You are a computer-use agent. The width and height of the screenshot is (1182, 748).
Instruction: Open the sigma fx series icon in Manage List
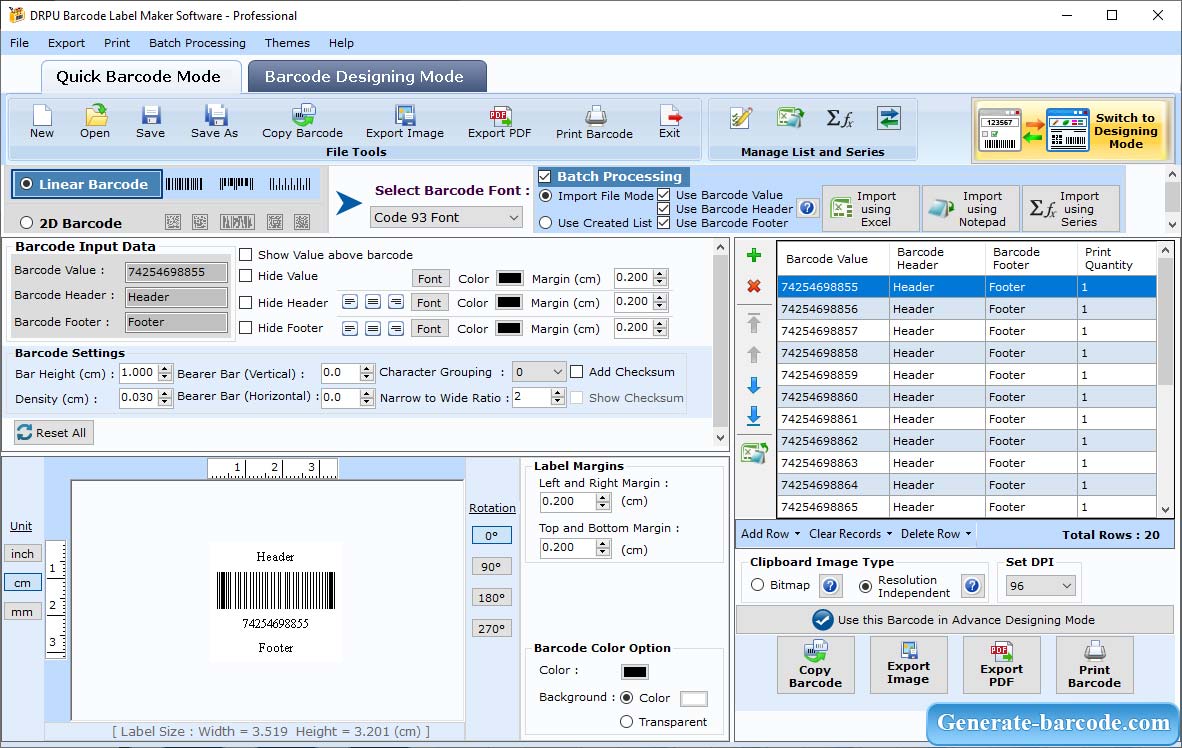pos(839,118)
